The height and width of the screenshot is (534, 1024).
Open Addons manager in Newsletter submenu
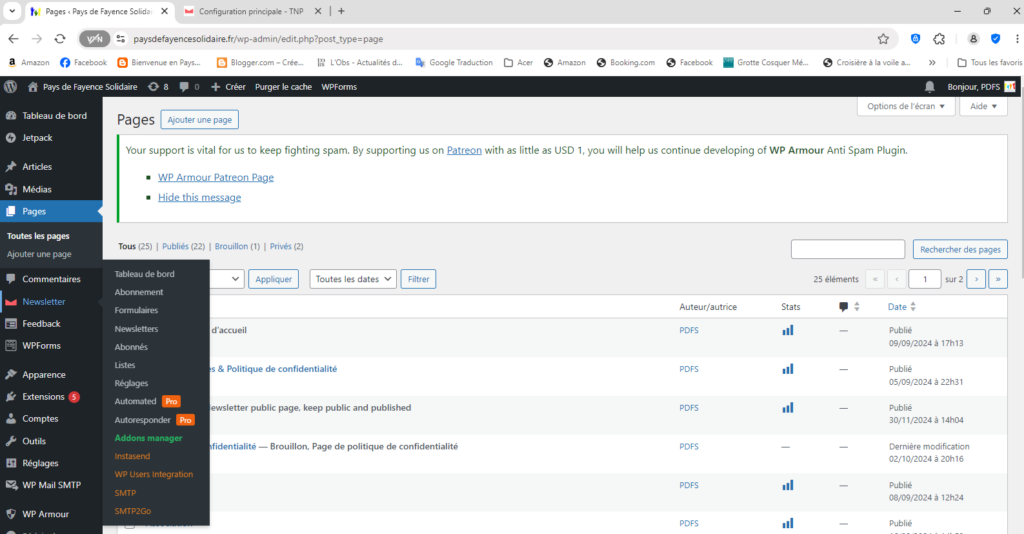coord(148,438)
